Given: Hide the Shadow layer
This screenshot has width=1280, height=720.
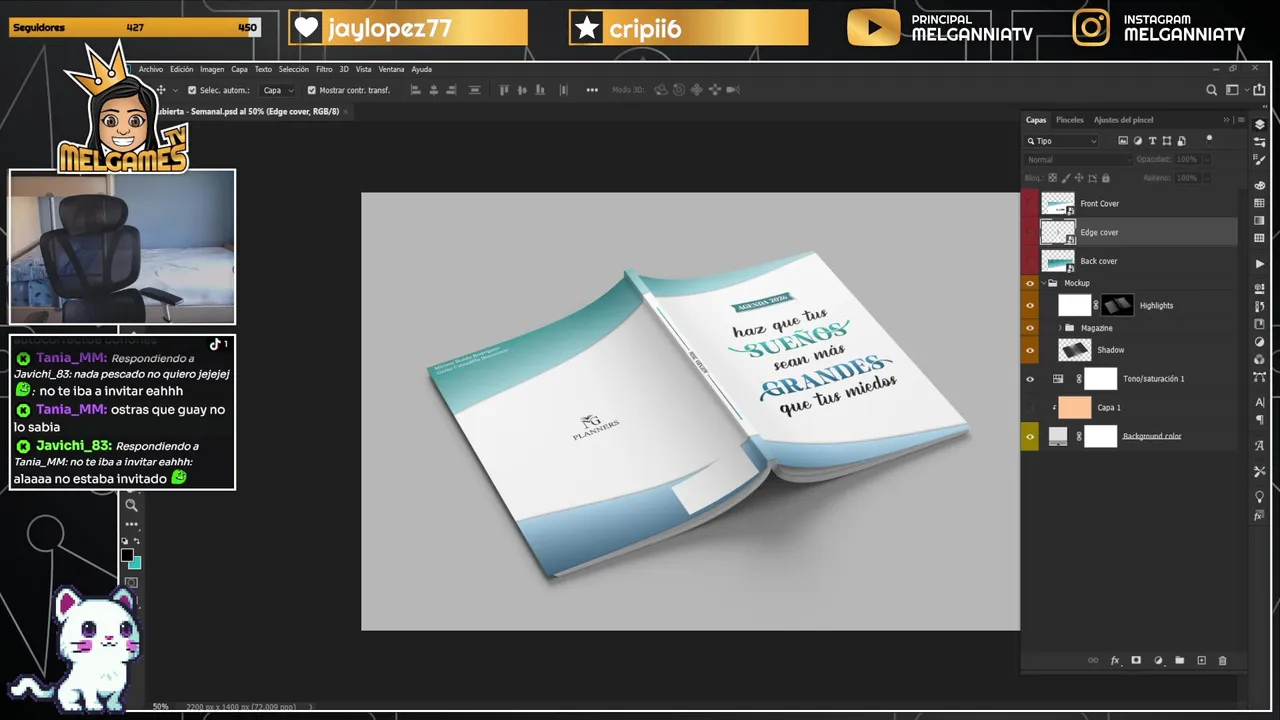Looking at the screenshot, I should coord(1030,350).
